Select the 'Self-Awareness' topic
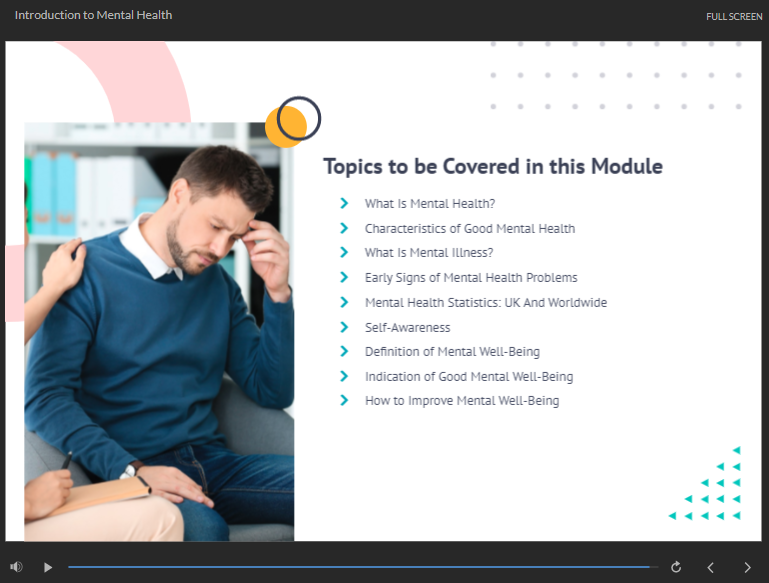This screenshot has width=769, height=583. coord(407,328)
